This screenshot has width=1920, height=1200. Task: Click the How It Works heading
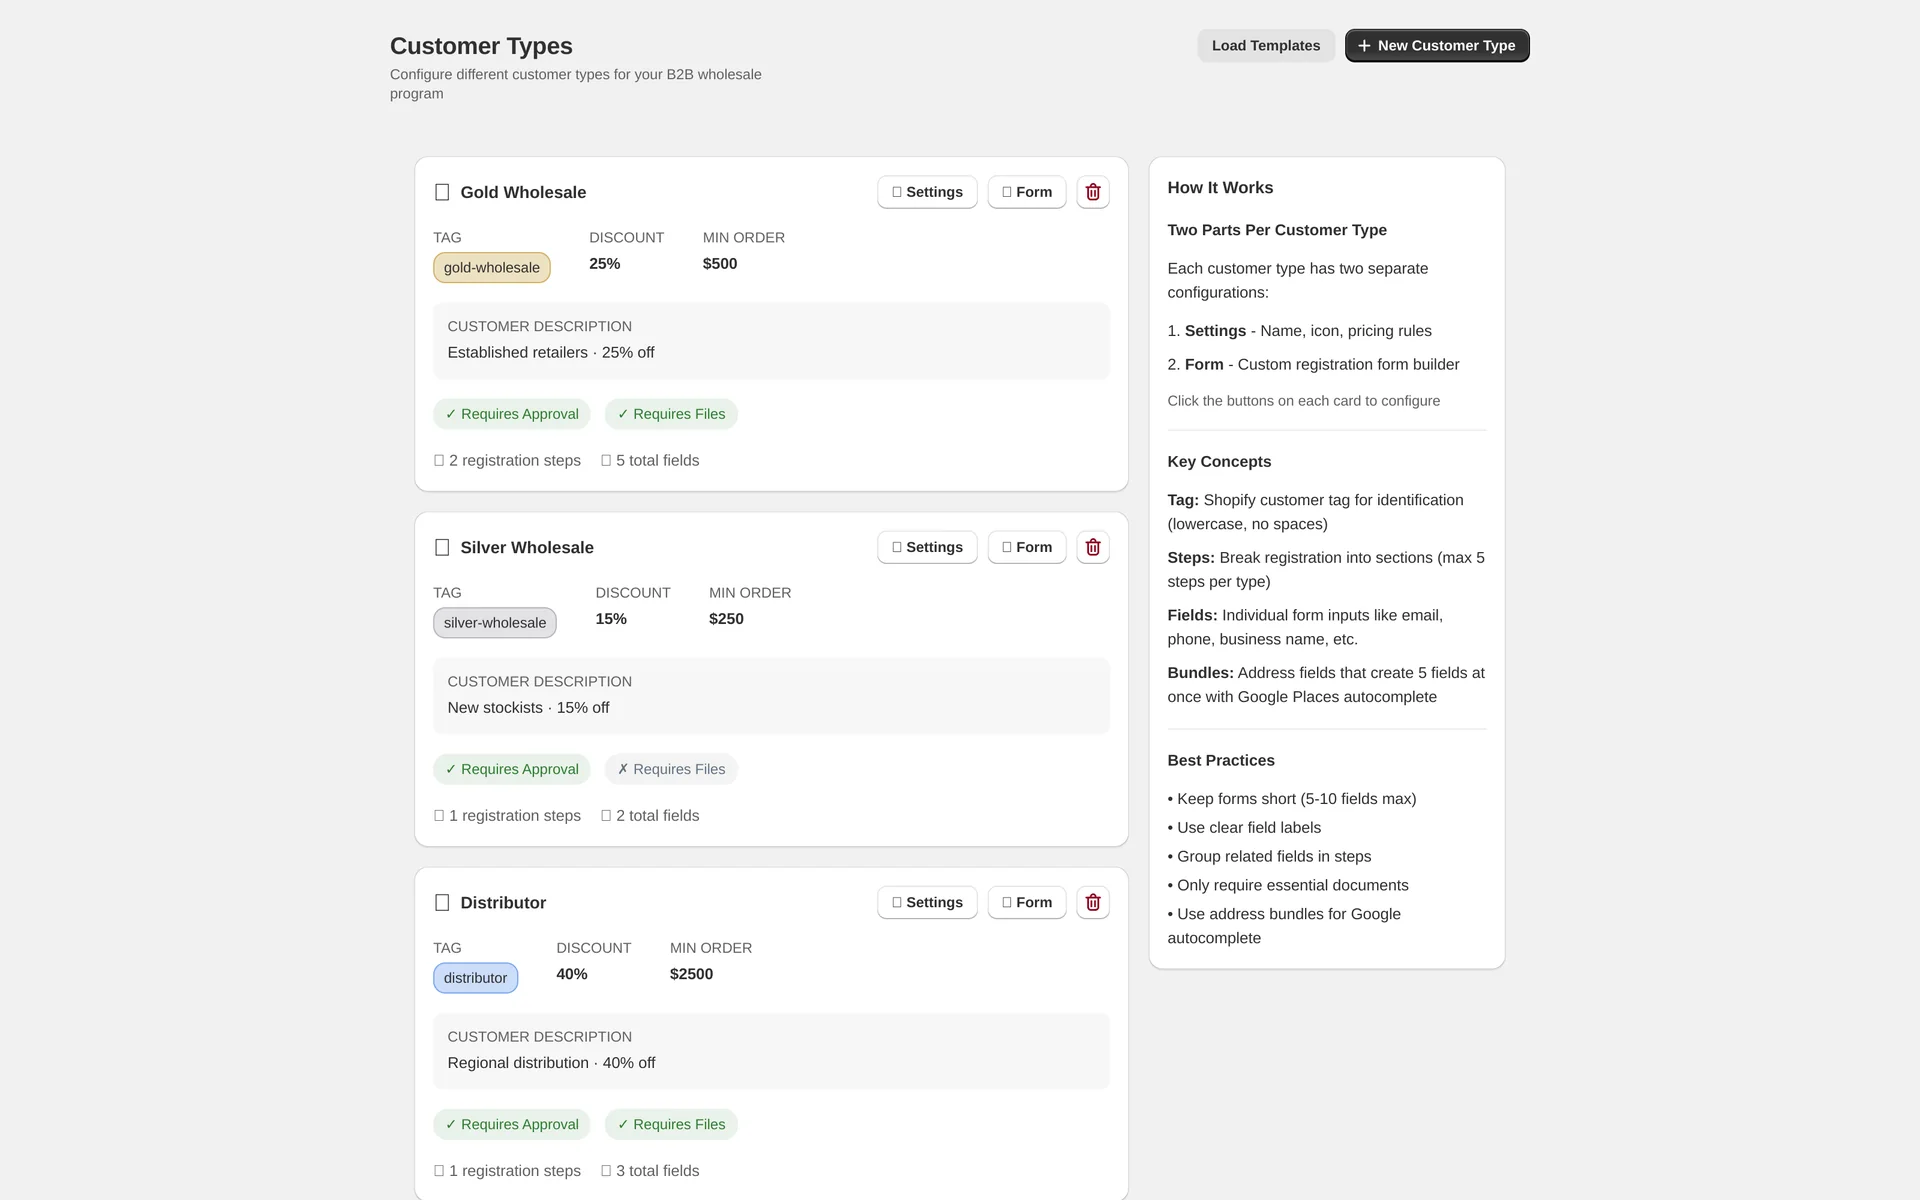(x=1220, y=187)
